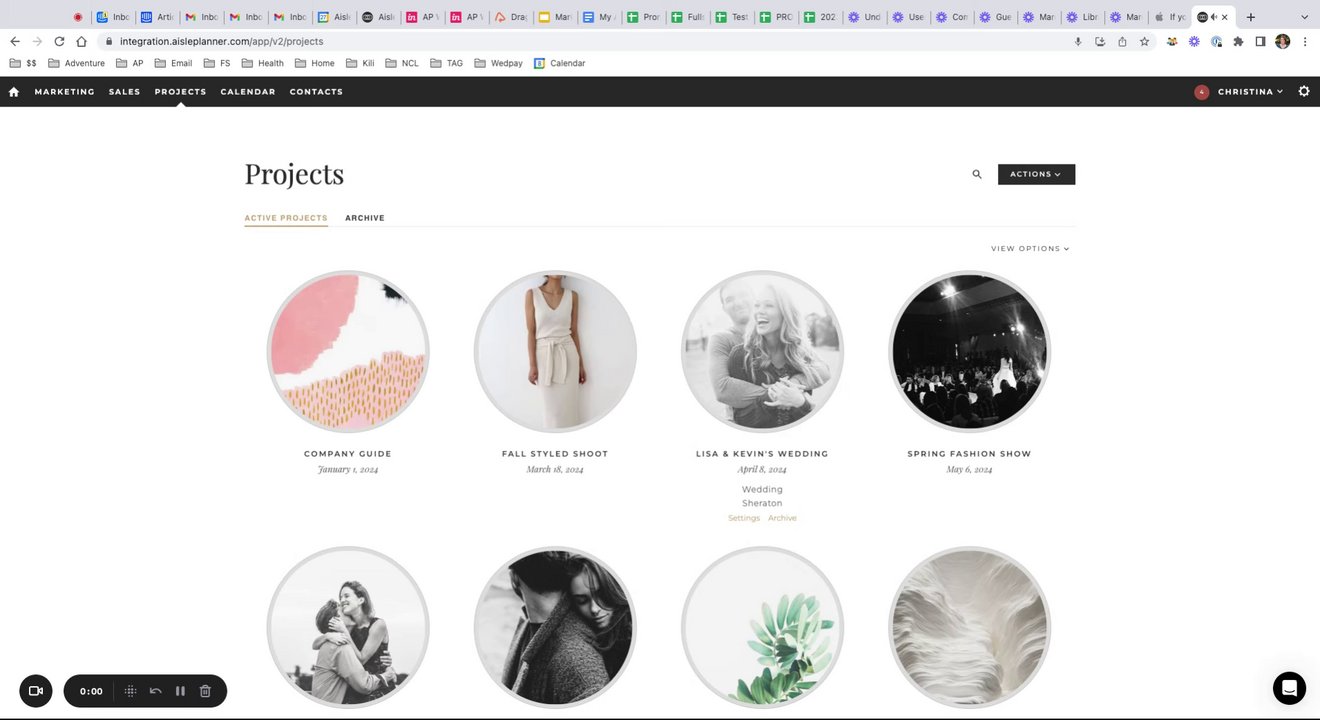1320x720 pixels.
Task: Open the password manager extension icon
Action: pyautogui.click(x=1216, y=41)
